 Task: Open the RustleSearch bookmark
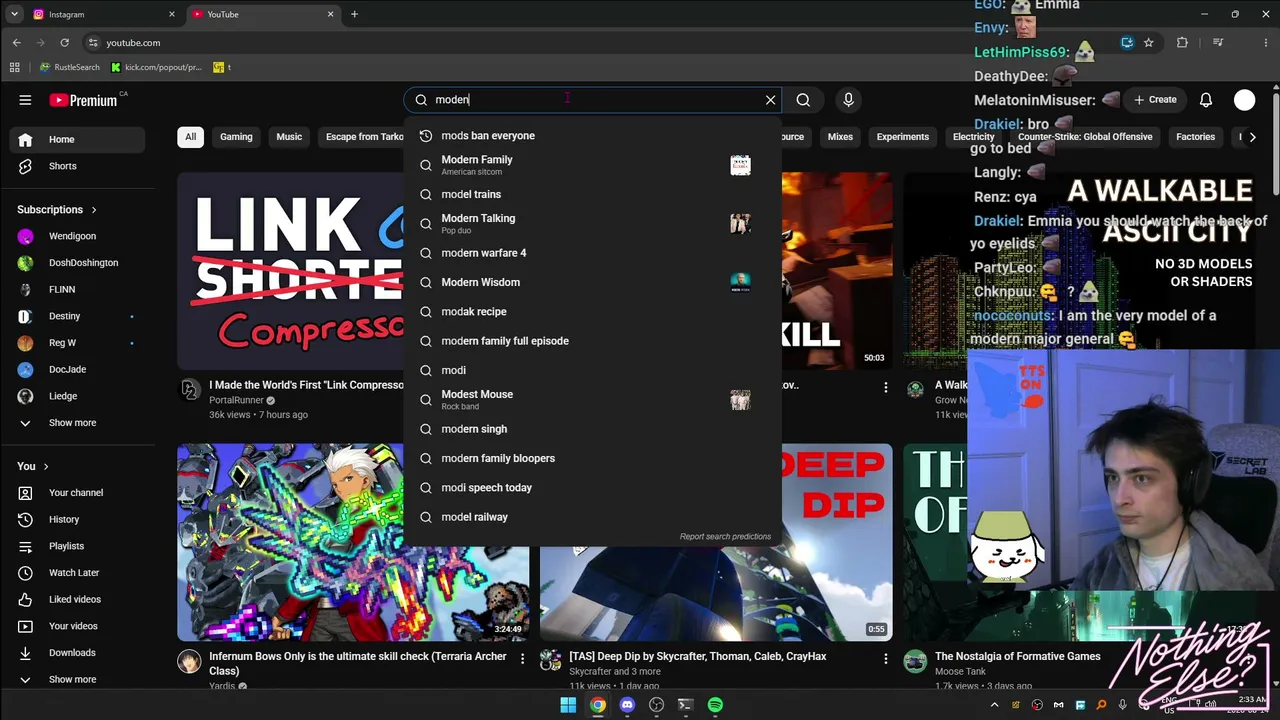point(70,67)
